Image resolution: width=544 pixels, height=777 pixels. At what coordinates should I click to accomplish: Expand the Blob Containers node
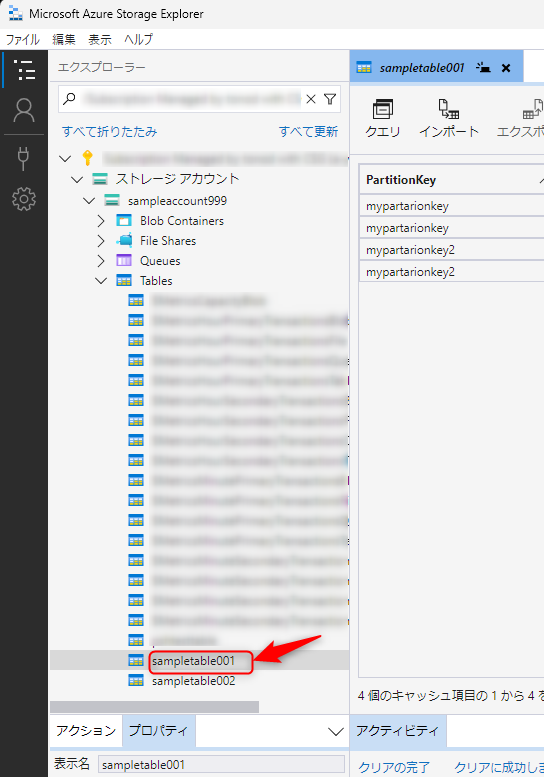click(101, 221)
